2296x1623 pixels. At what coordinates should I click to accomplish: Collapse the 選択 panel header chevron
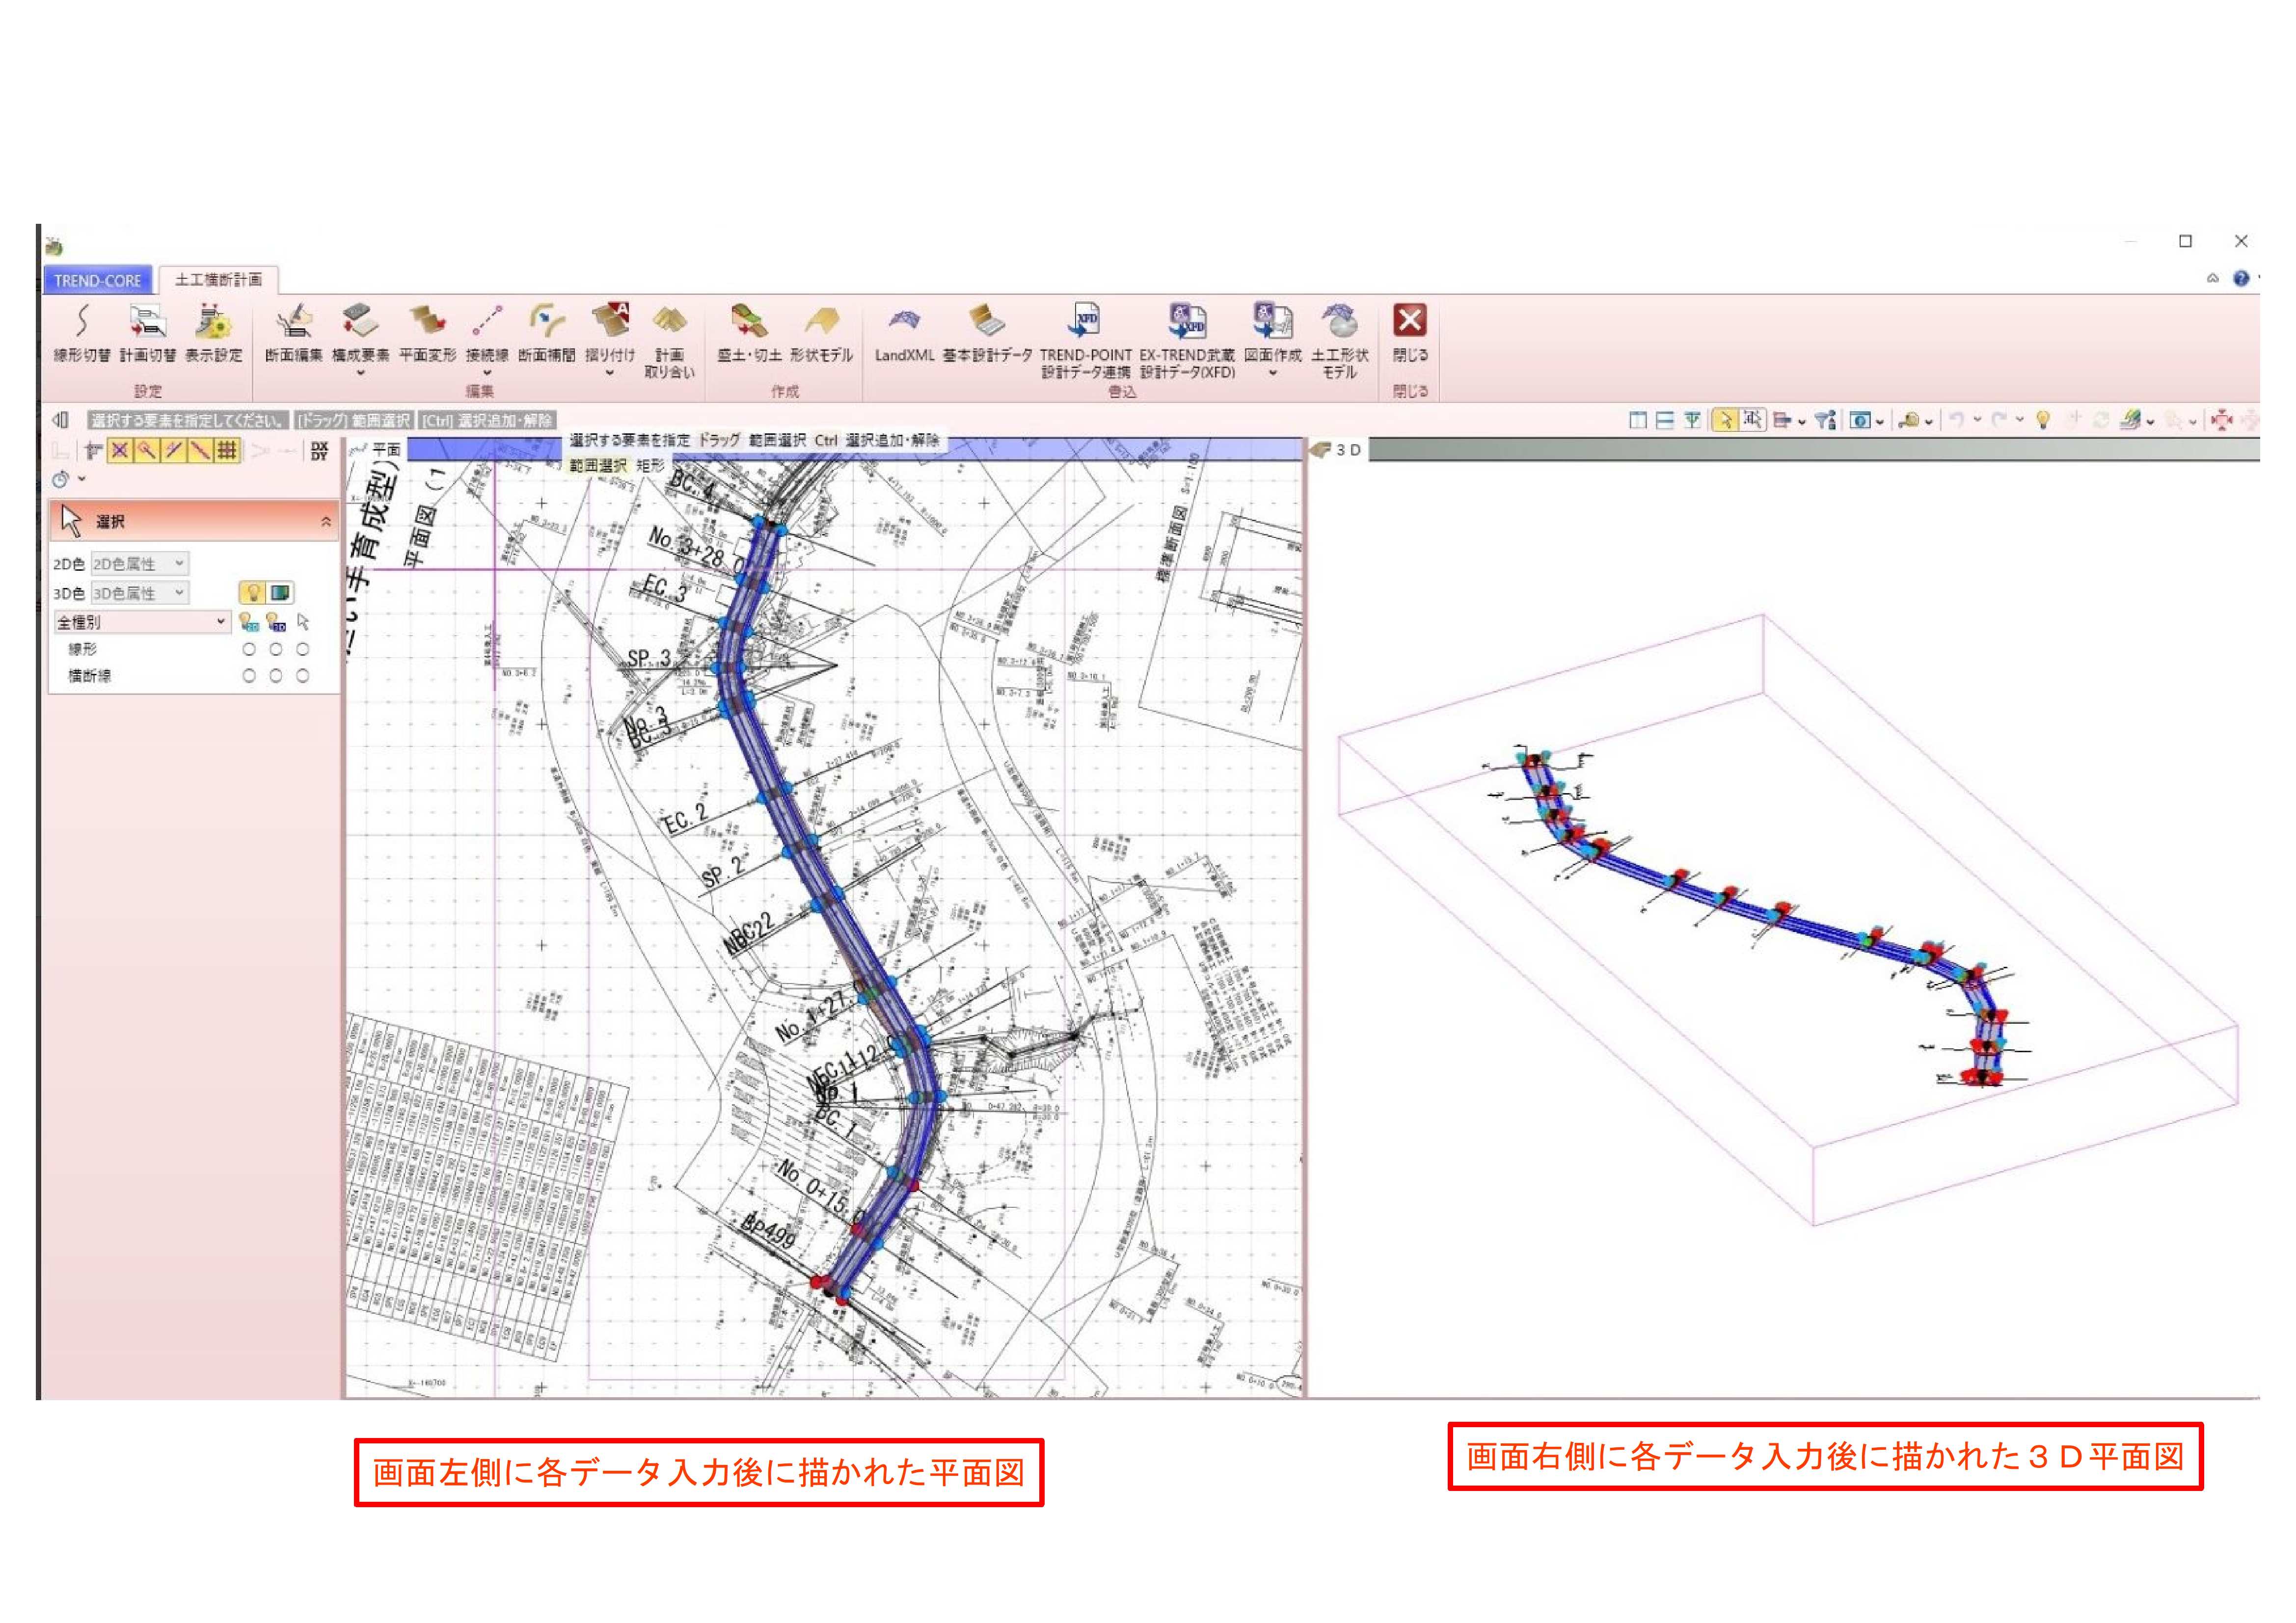point(325,522)
